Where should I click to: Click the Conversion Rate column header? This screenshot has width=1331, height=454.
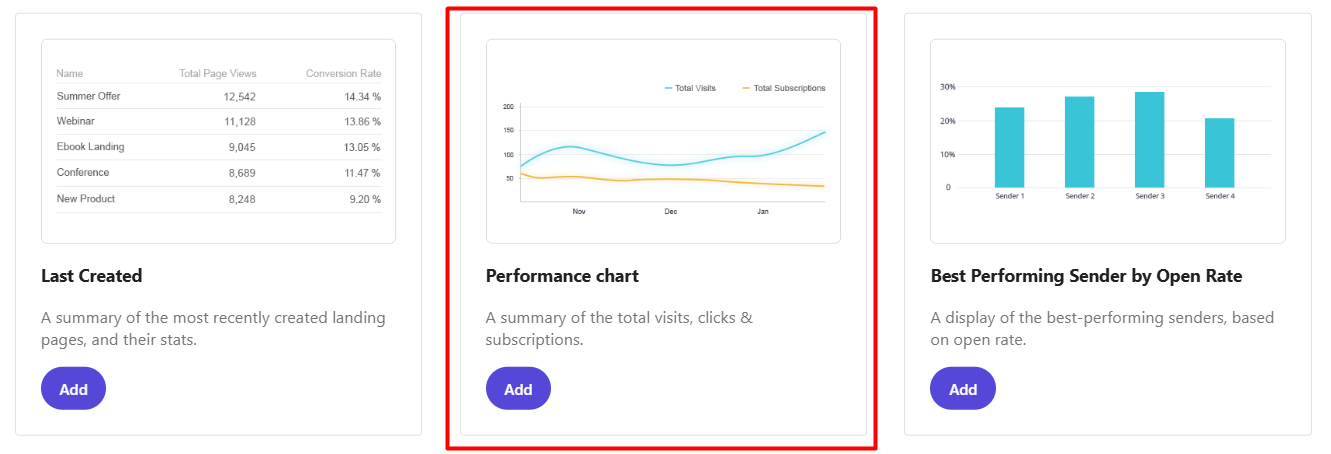click(x=343, y=73)
